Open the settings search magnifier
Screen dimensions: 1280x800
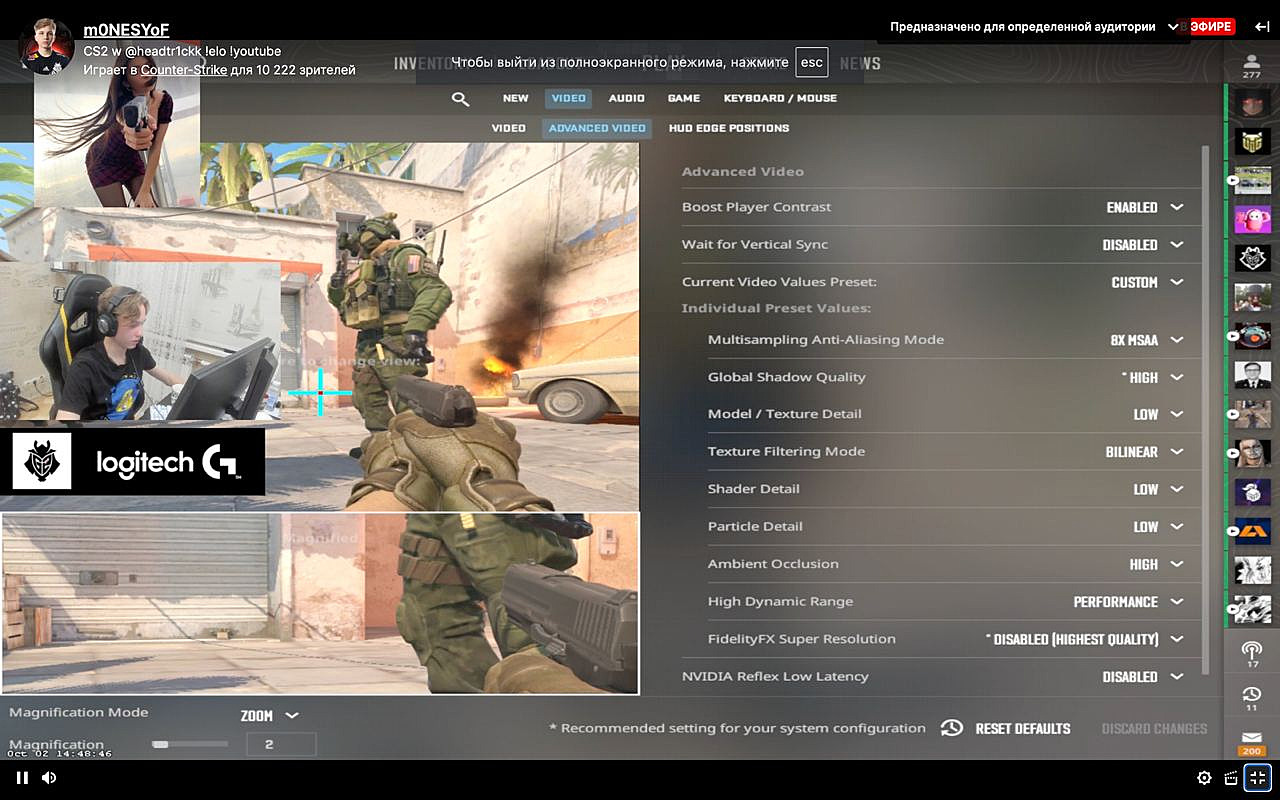click(x=460, y=99)
